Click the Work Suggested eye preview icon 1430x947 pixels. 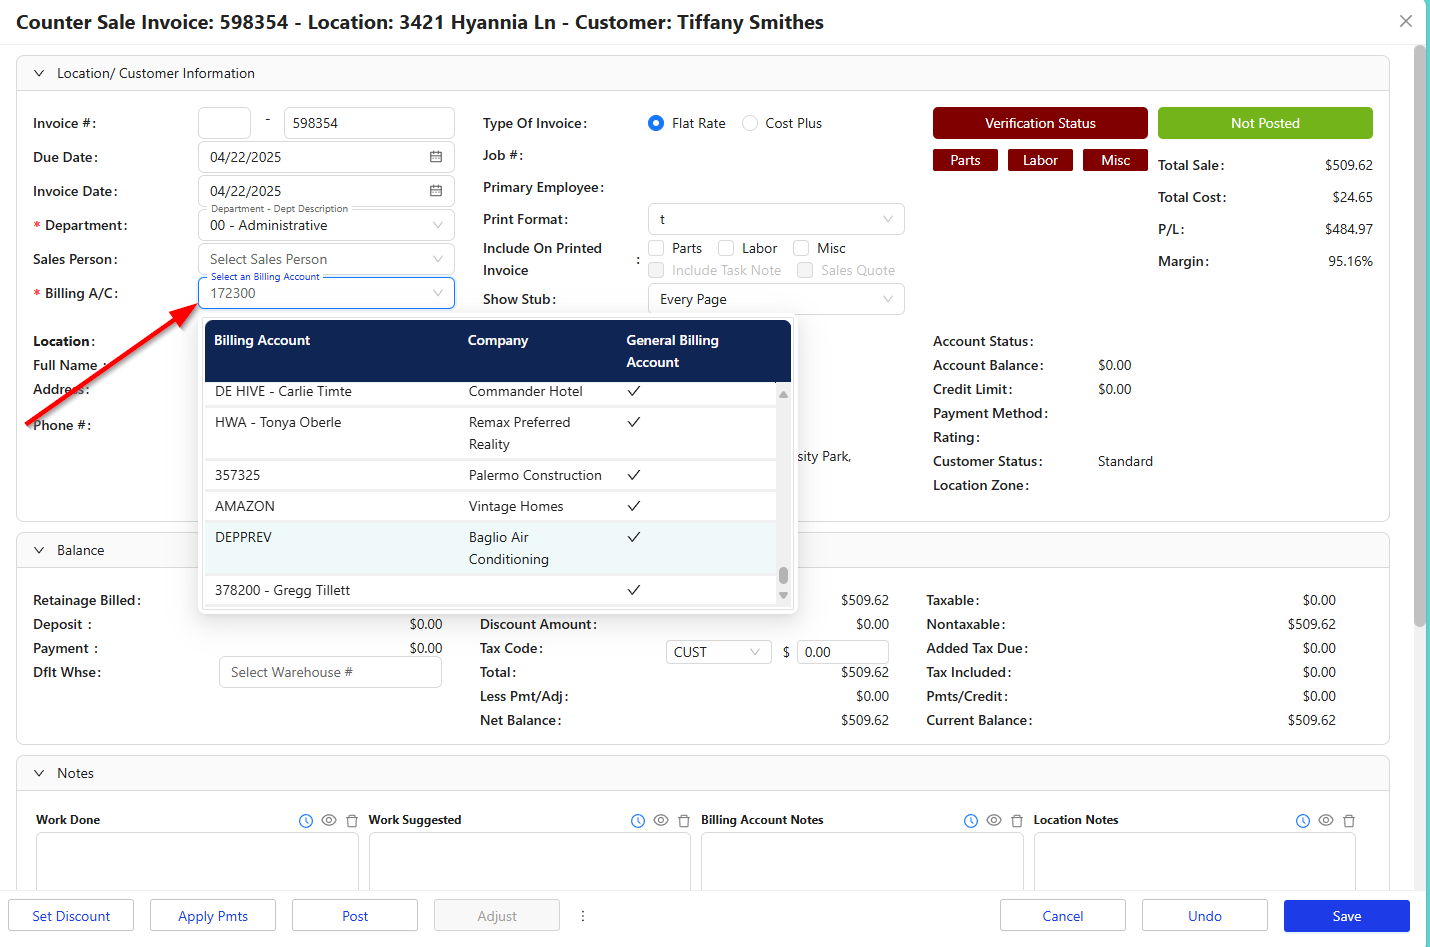coord(661,820)
